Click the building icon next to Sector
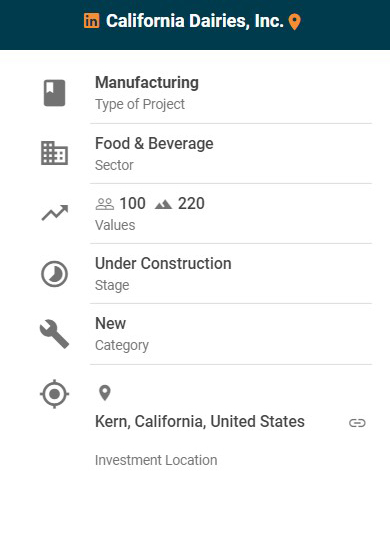Viewport: 390px width, 560px height. pos(54,153)
